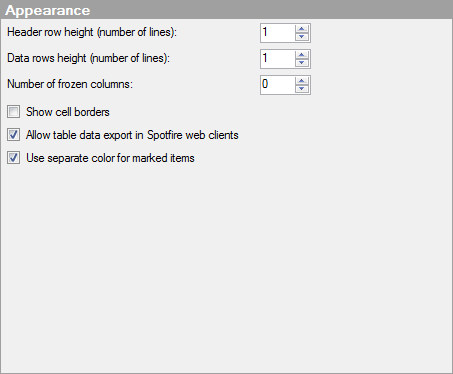Screen dimensions: 453x374
Task: Enable the Show cell borders checkbox
Action: point(14,112)
